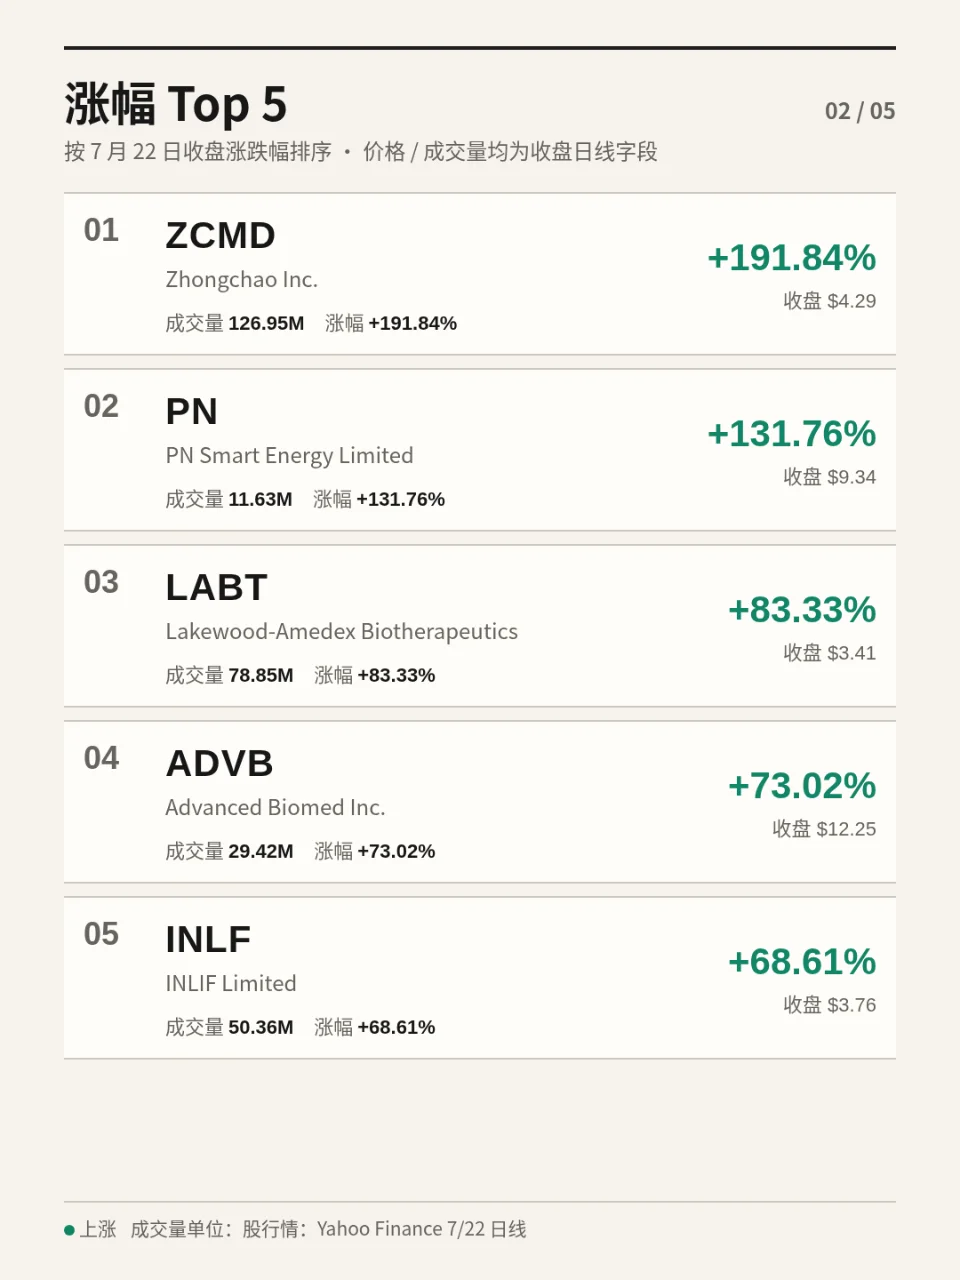Click the green 上涨 legend dot
Screen dimensions: 960x1280
point(70,1230)
